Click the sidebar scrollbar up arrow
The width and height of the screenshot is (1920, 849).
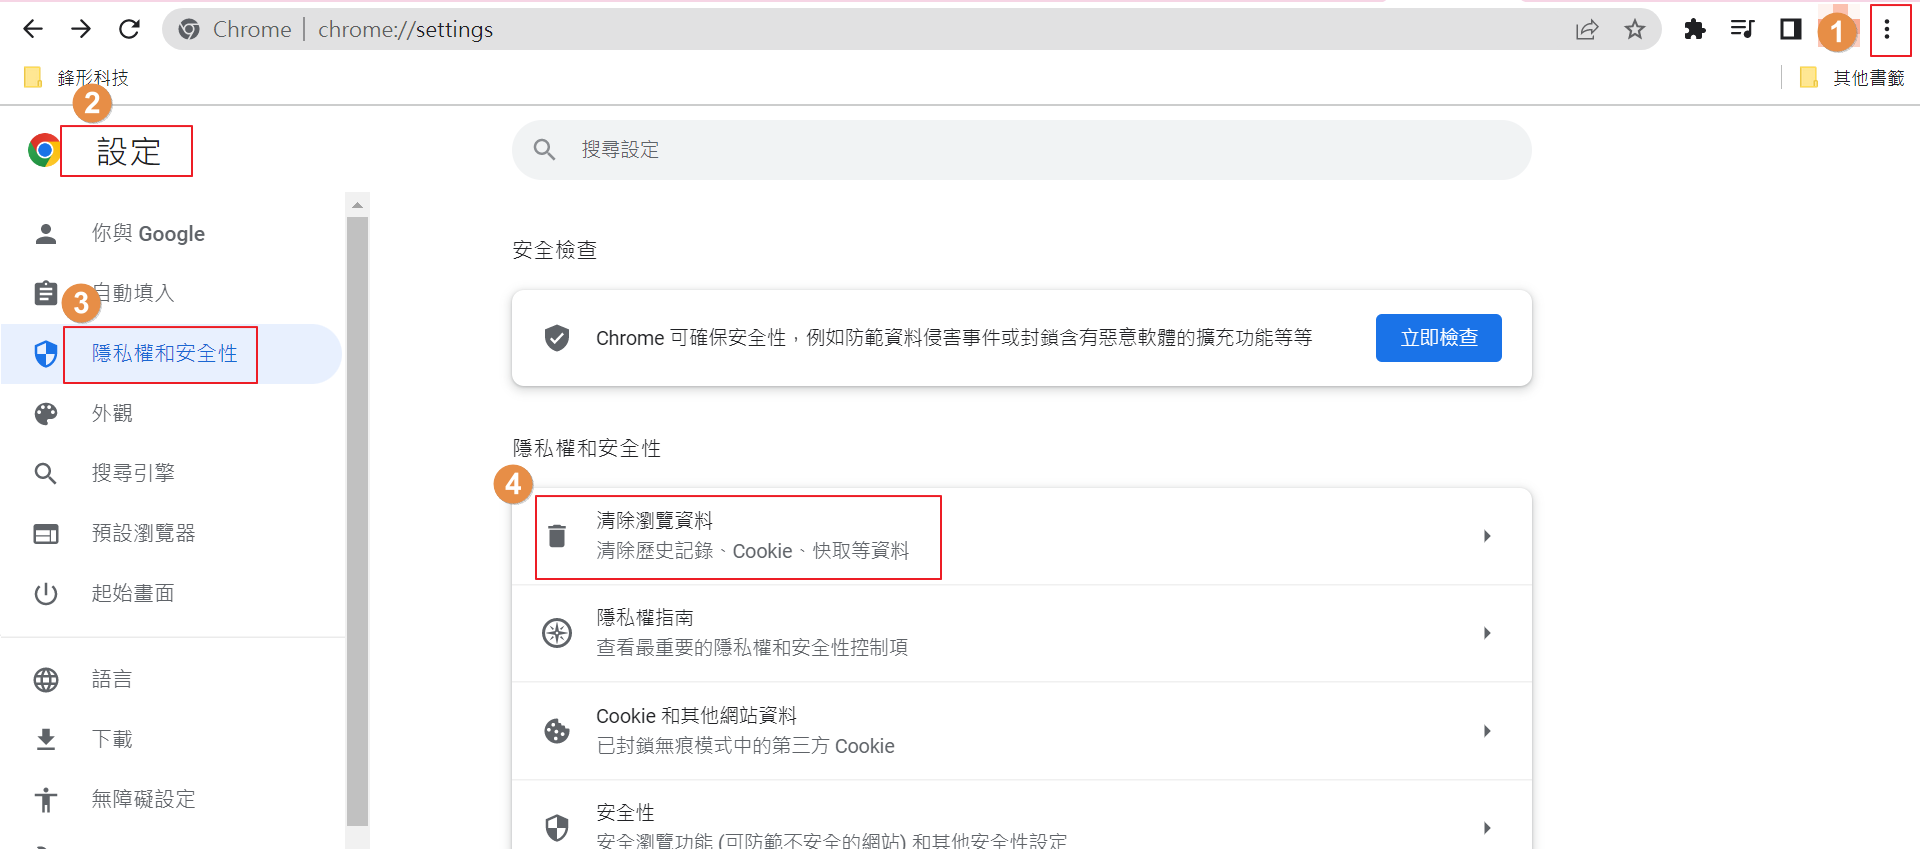(x=357, y=205)
